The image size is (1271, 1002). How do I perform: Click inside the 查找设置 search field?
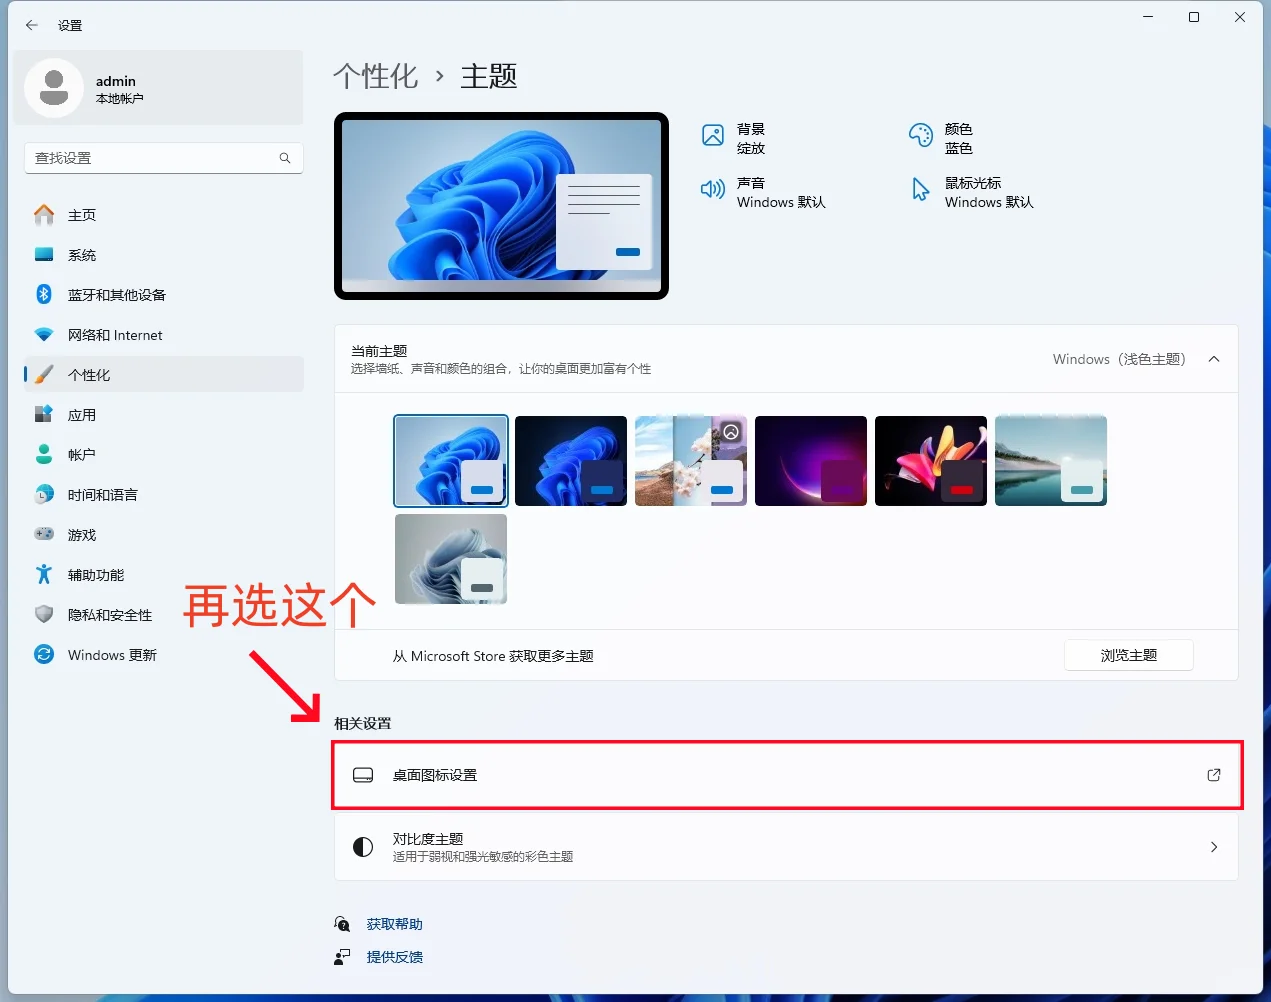(x=150, y=157)
